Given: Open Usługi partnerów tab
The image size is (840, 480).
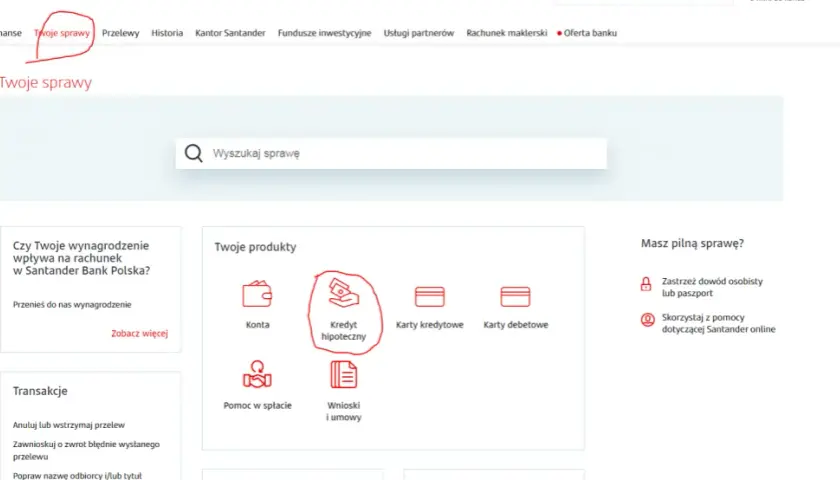Looking at the screenshot, I should [x=419, y=33].
